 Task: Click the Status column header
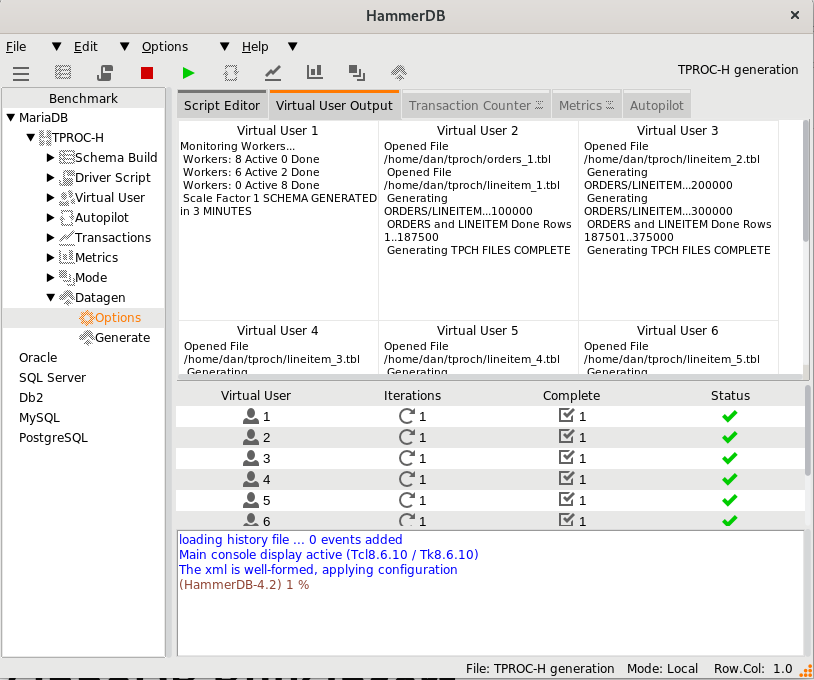[x=730, y=396]
